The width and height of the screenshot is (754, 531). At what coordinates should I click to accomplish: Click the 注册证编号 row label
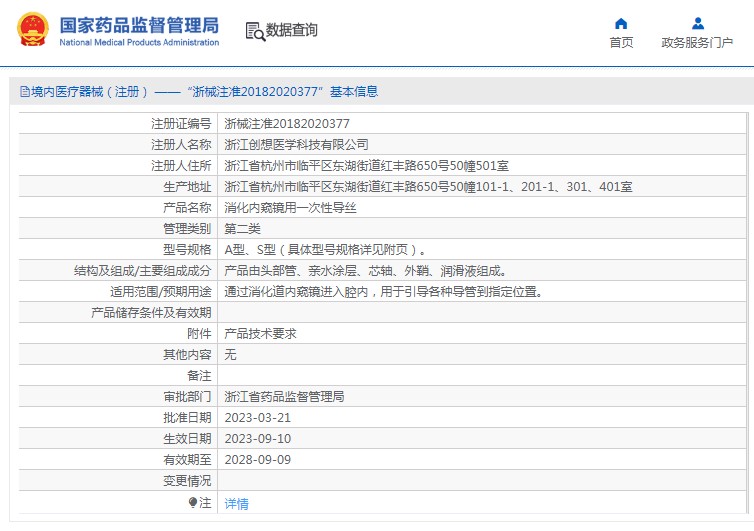click(181, 124)
